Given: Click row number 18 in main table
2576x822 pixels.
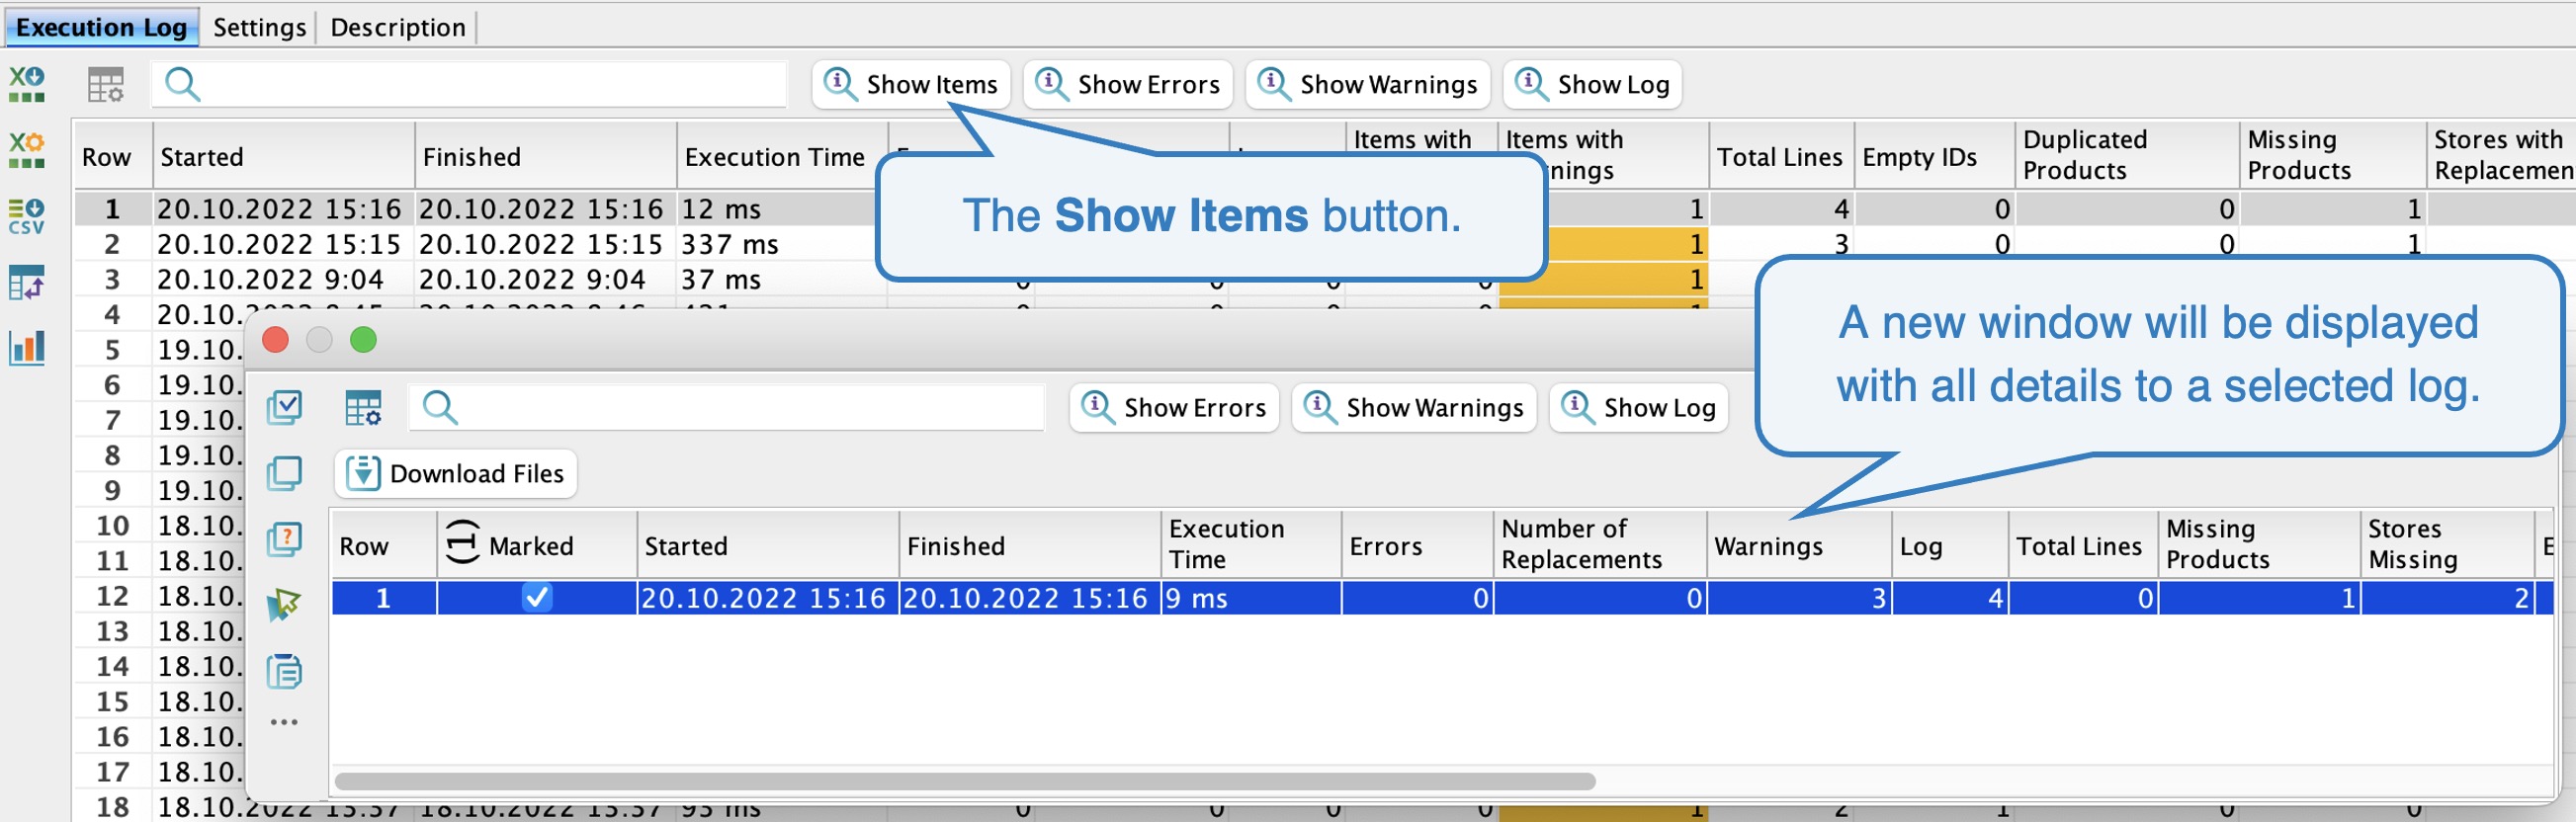Looking at the screenshot, I should pos(113,807).
